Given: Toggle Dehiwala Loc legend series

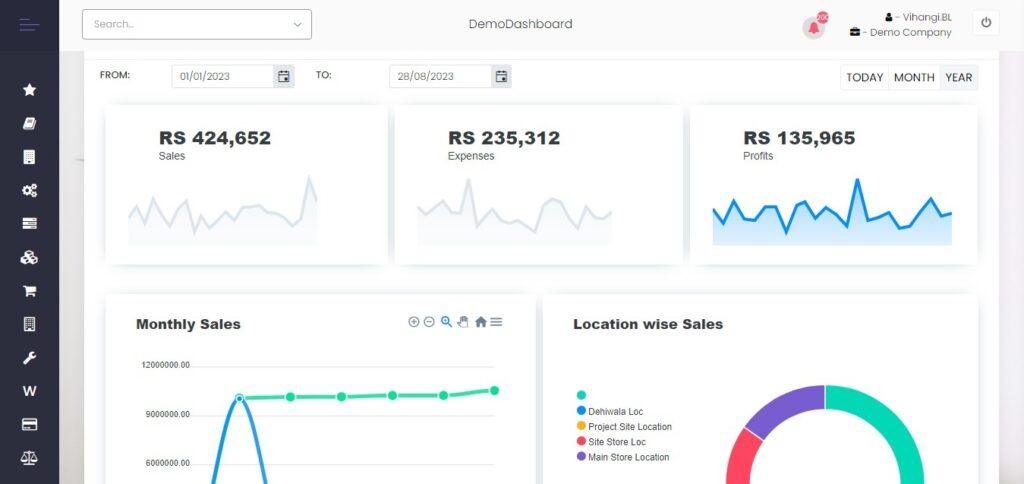Looking at the screenshot, I should point(615,411).
